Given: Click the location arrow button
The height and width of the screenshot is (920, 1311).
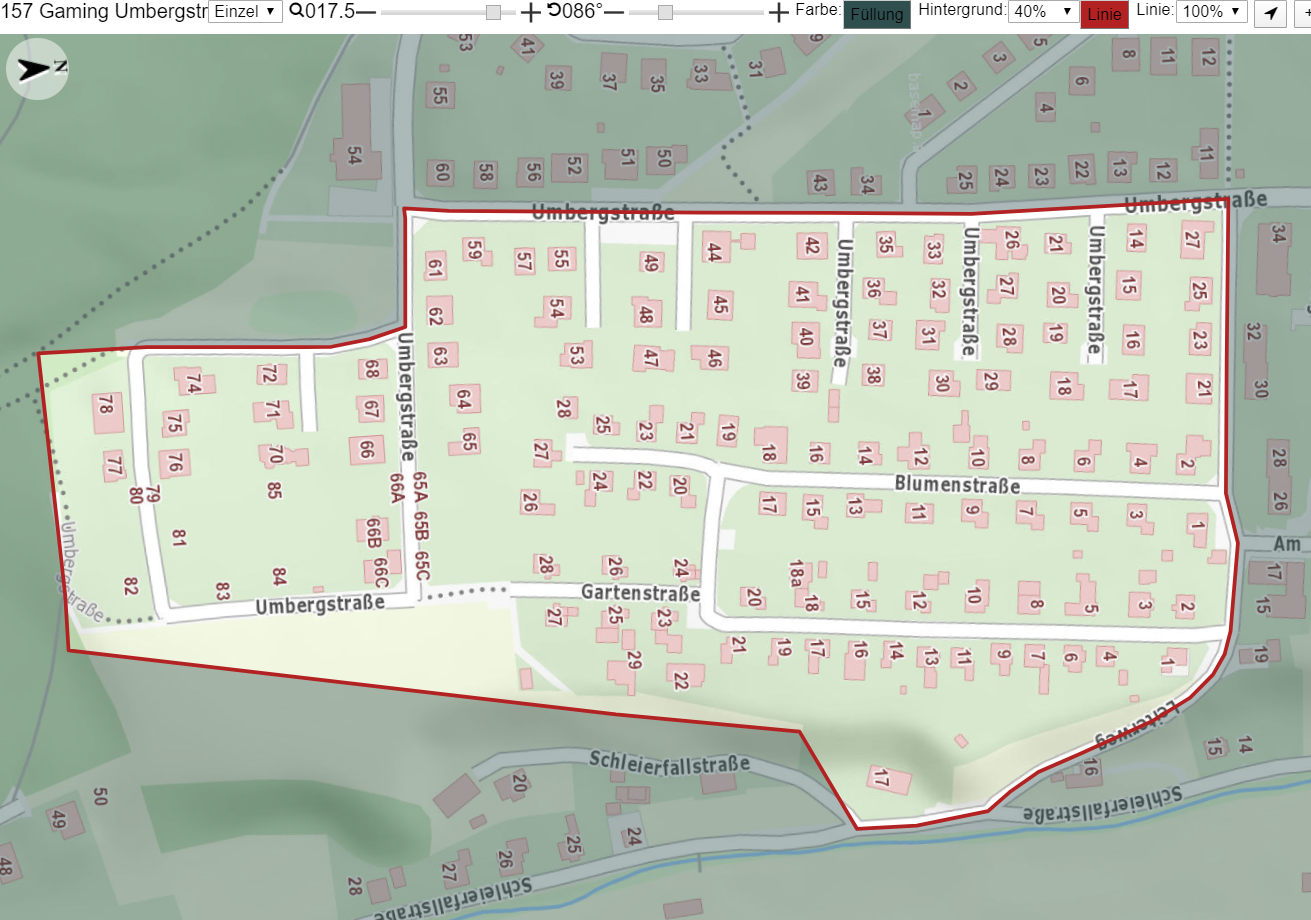Looking at the screenshot, I should tap(1270, 13).
